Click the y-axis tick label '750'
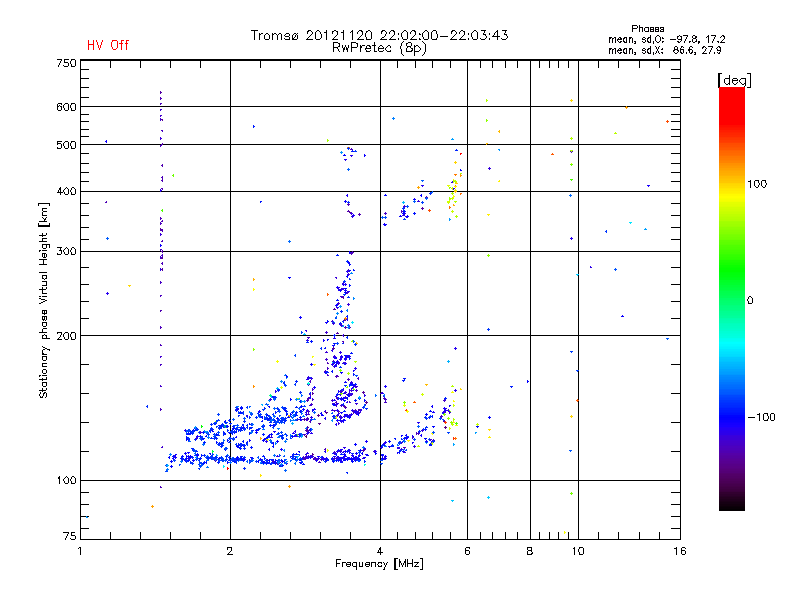800x600 pixels. click(x=66, y=63)
